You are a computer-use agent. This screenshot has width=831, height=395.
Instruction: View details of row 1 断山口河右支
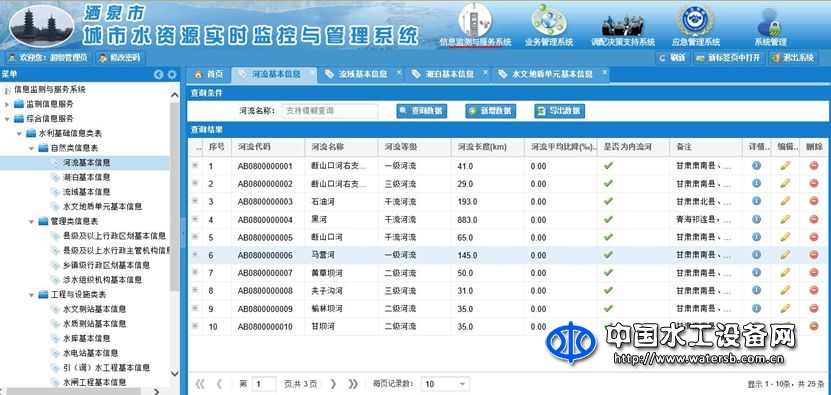pos(756,165)
